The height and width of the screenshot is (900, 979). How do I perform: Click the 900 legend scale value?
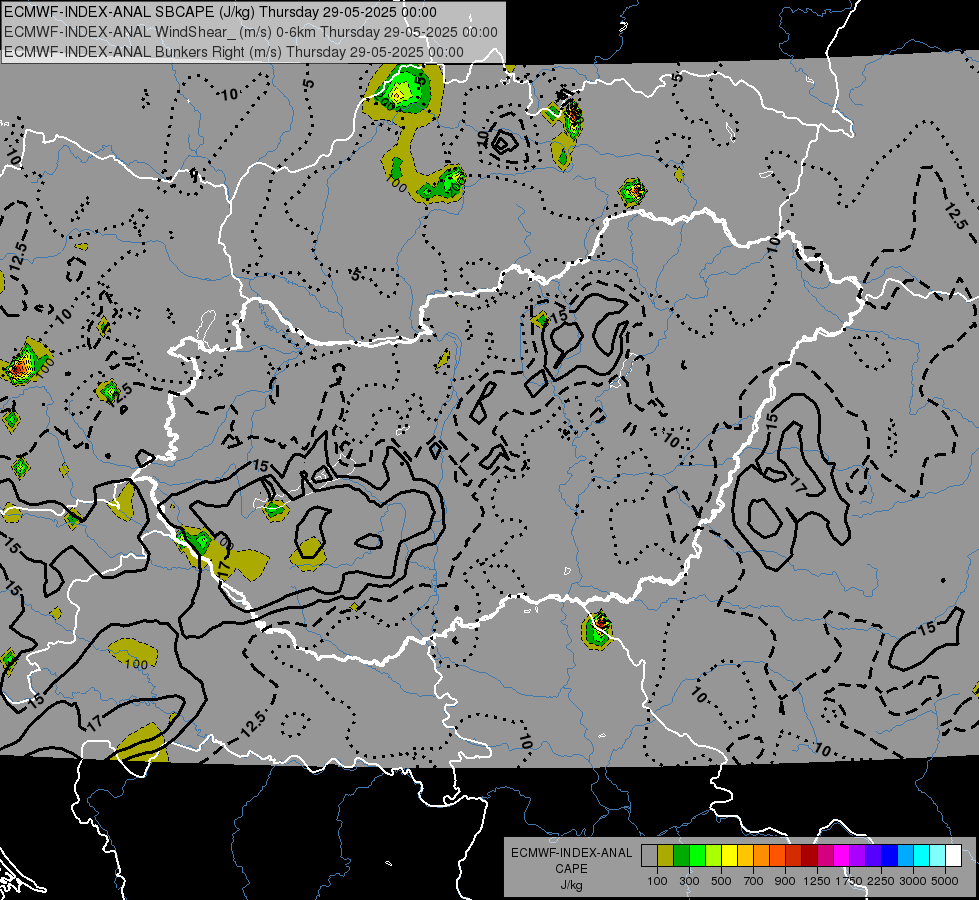pyautogui.click(x=785, y=881)
